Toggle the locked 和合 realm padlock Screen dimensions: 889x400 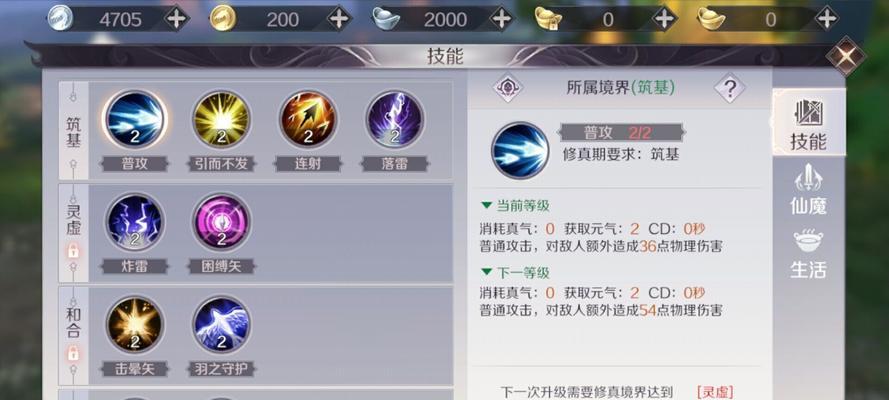click(73, 354)
